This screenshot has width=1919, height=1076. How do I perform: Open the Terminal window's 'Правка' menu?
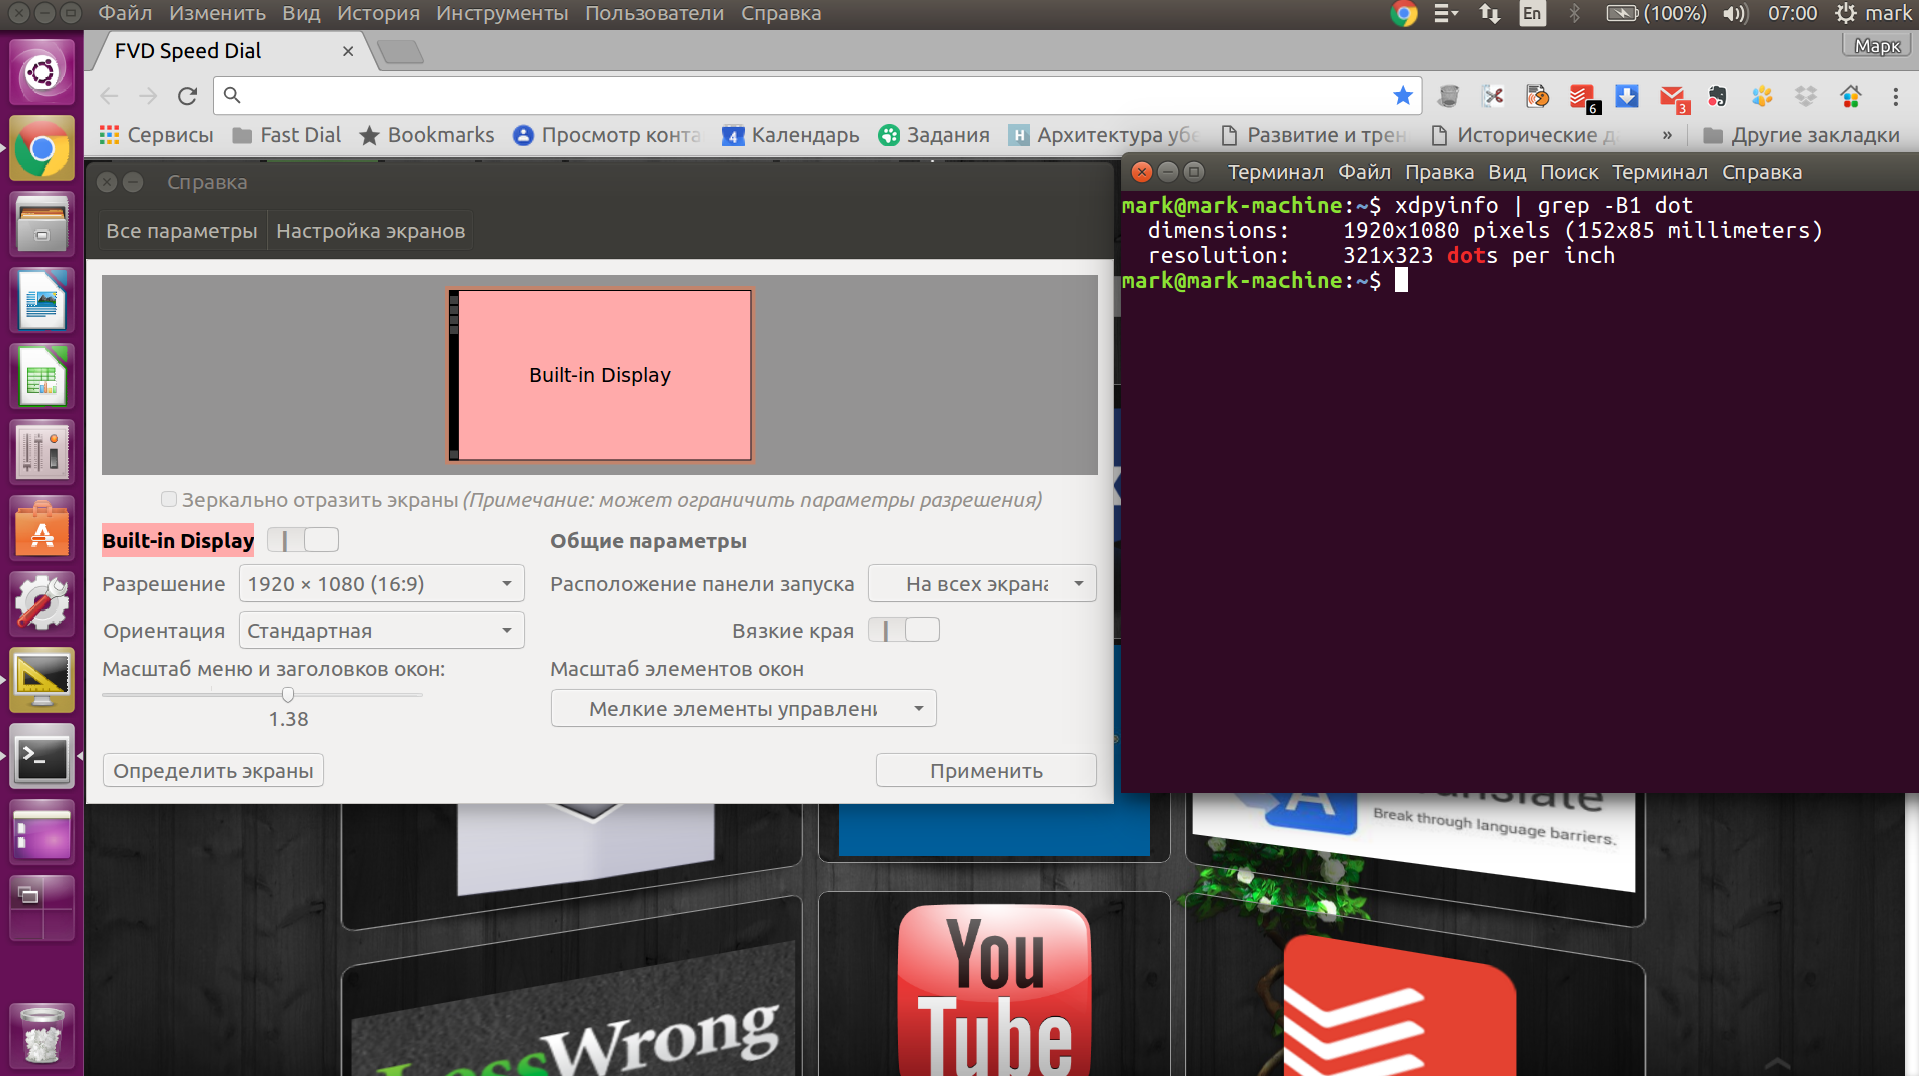tap(1439, 172)
